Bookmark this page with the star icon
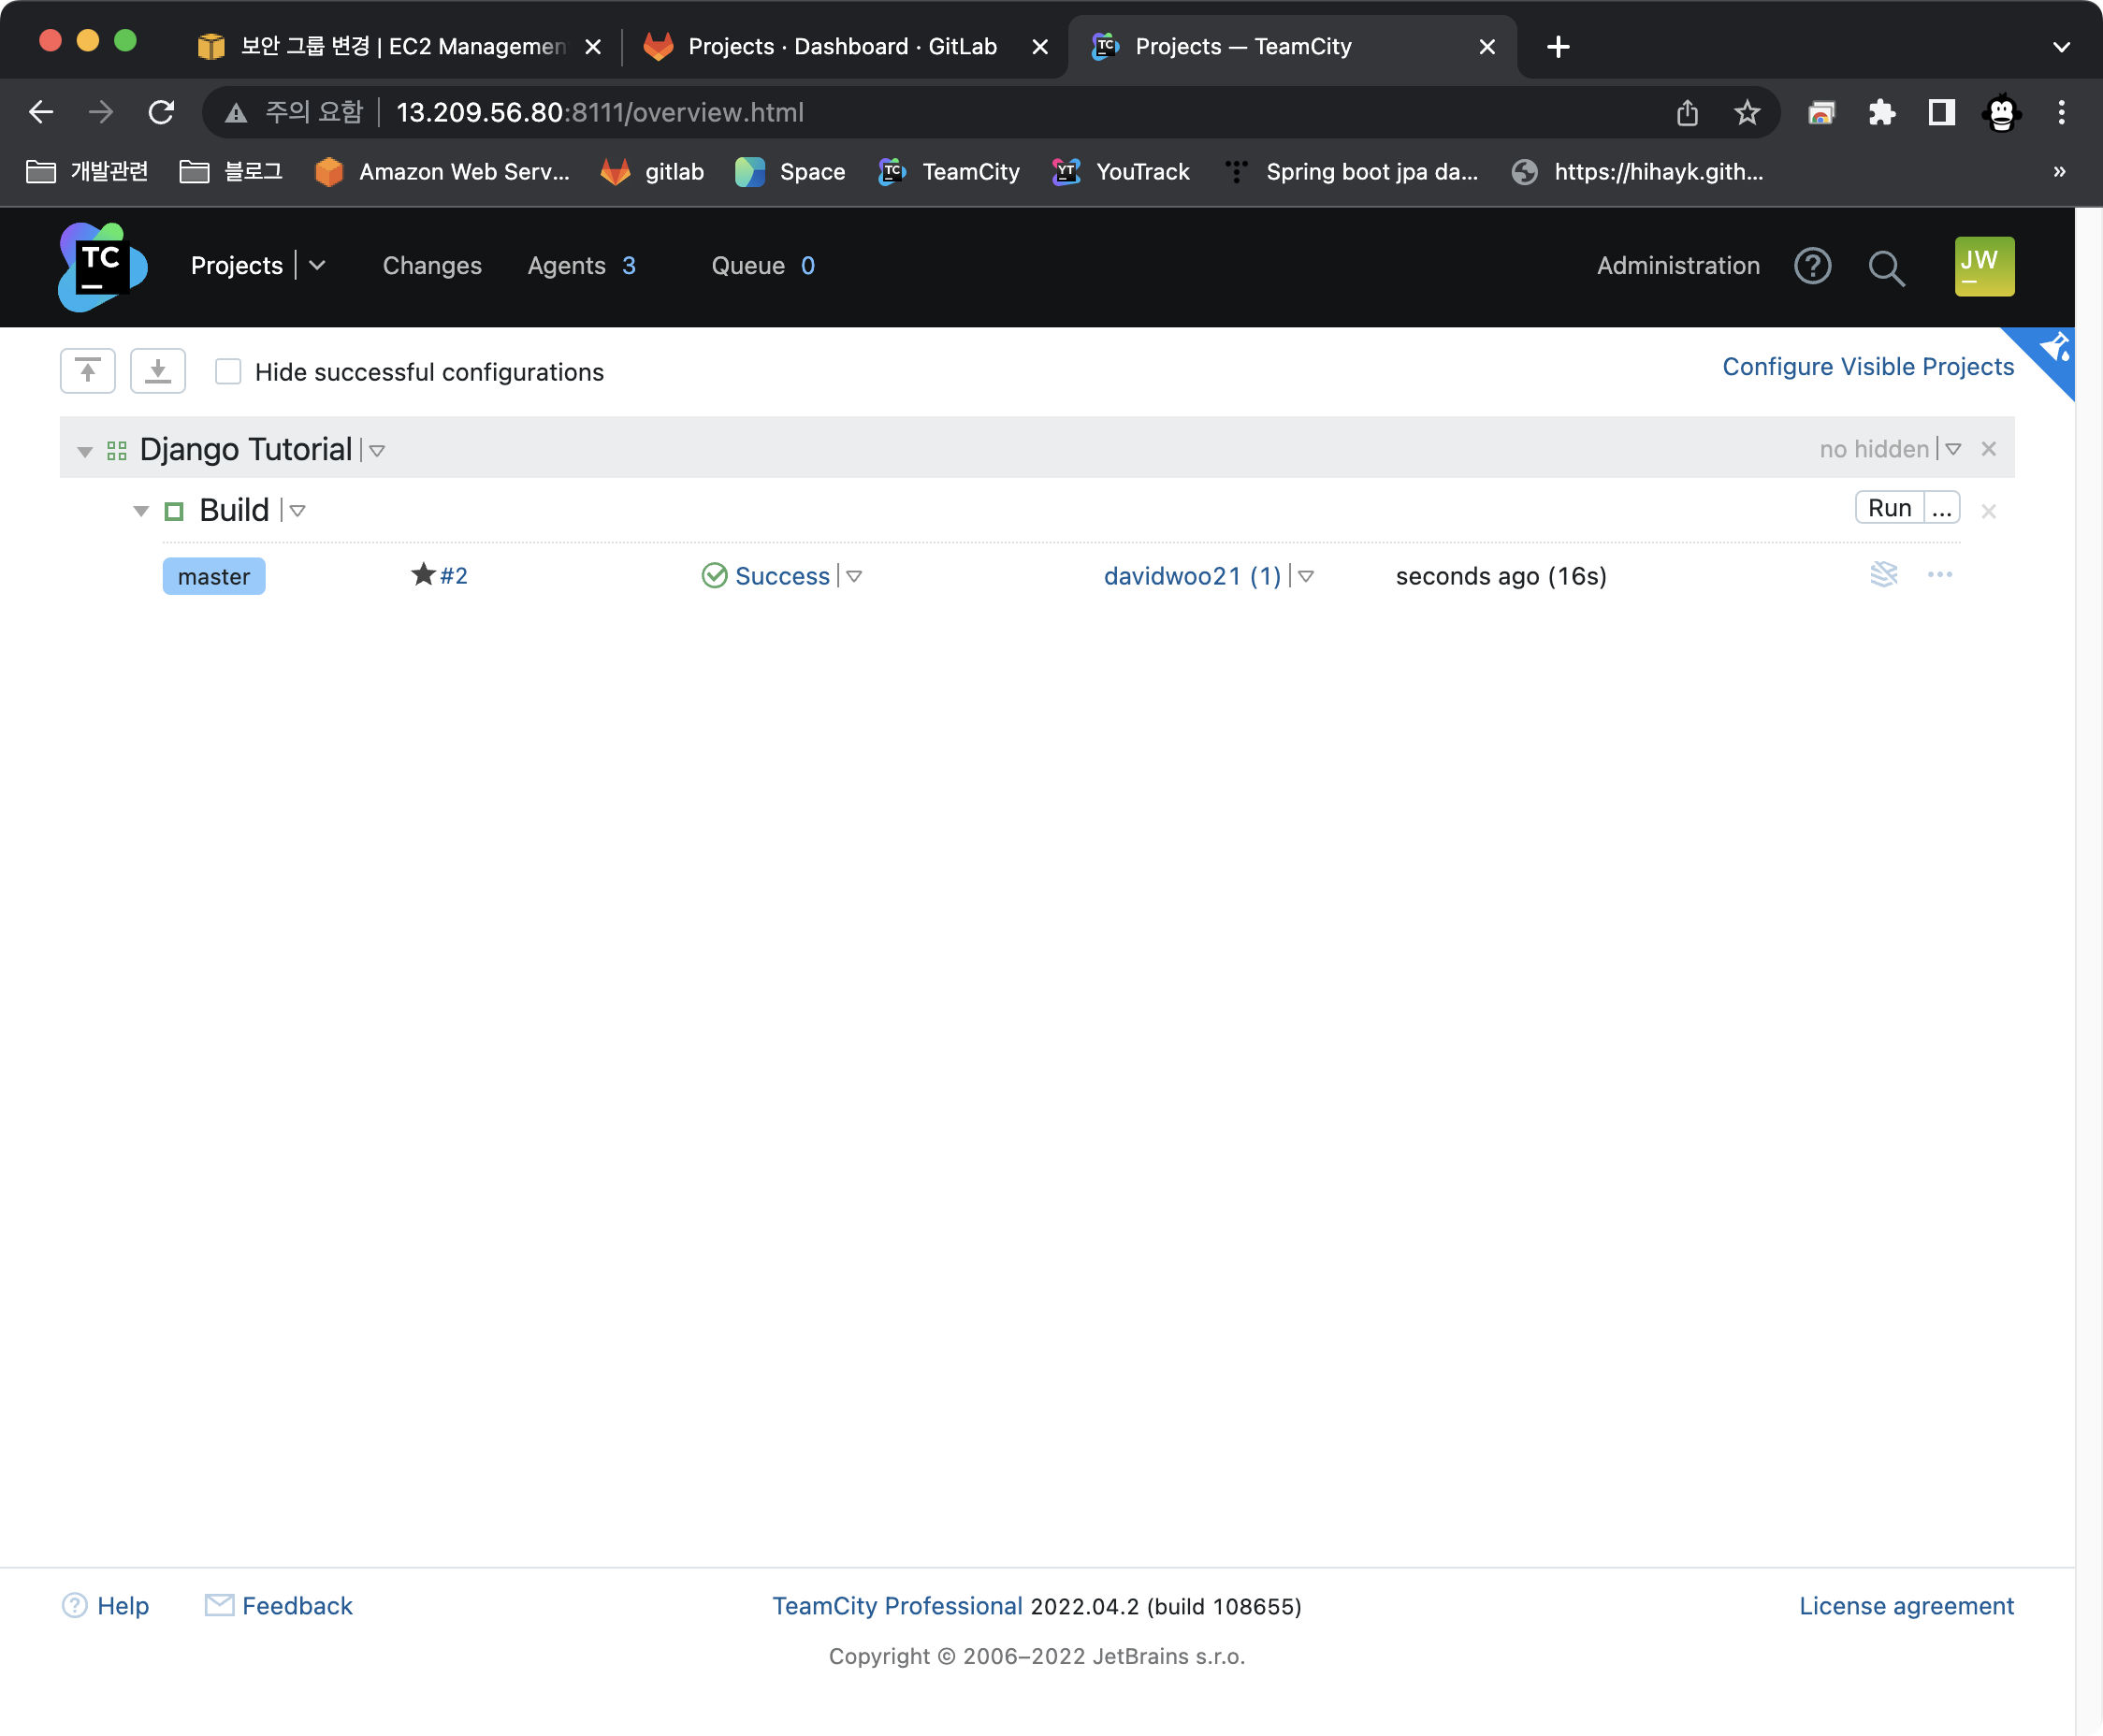Viewport: 2103px width, 1736px height. 1746,112
